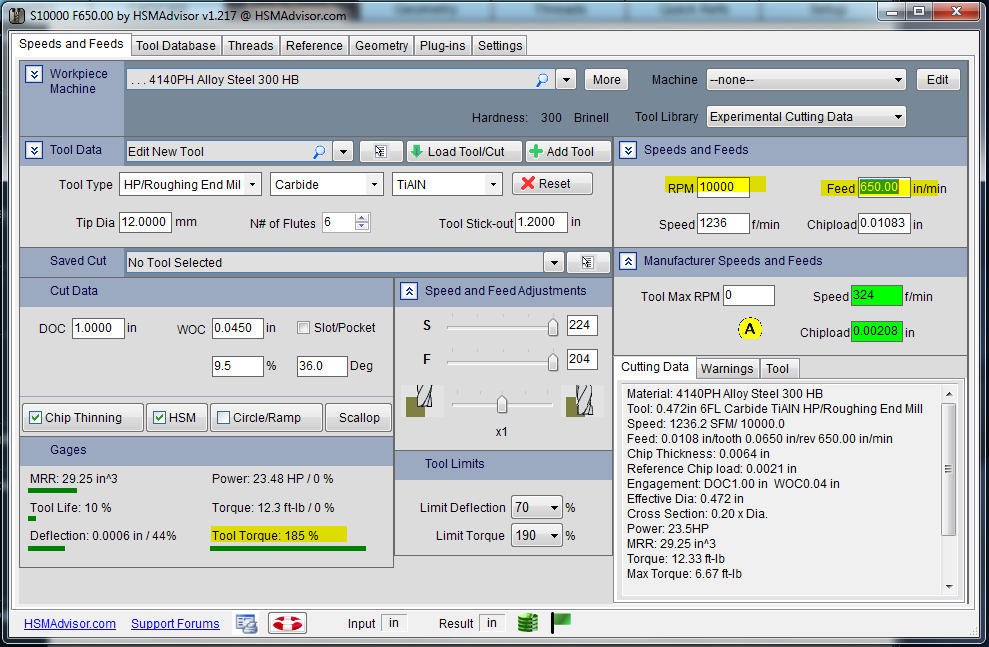
Task: Click the Tool Stick-out input field
Action: tap(541, 222)
